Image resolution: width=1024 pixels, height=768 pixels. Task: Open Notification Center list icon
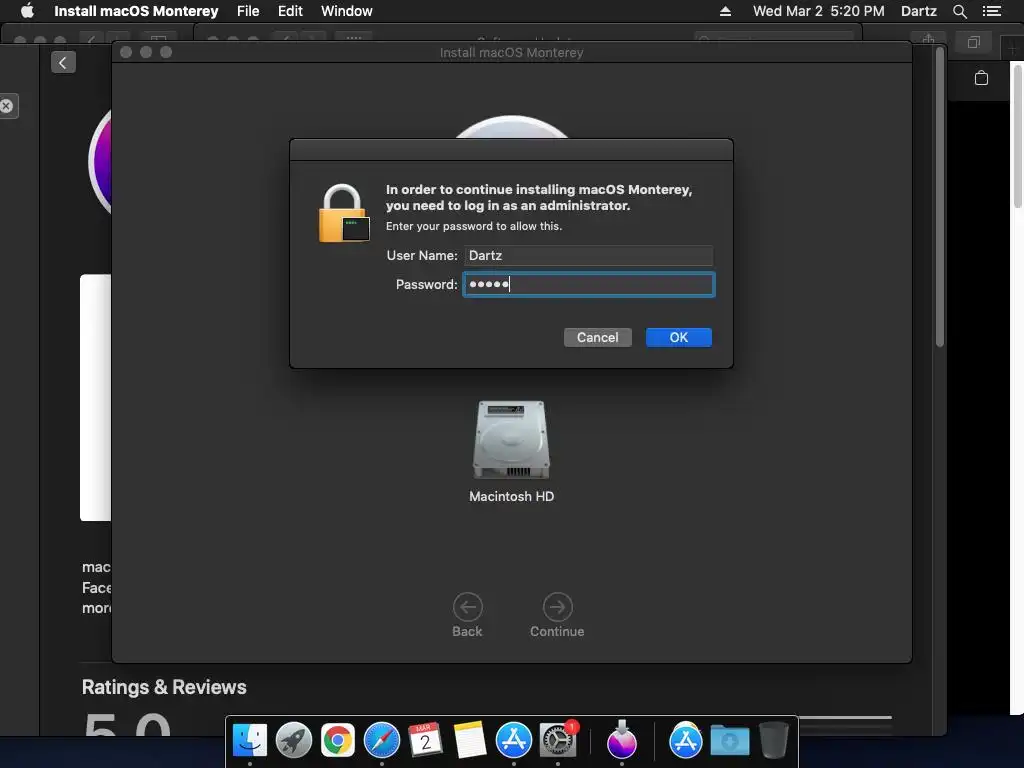(x=992, y=11)
